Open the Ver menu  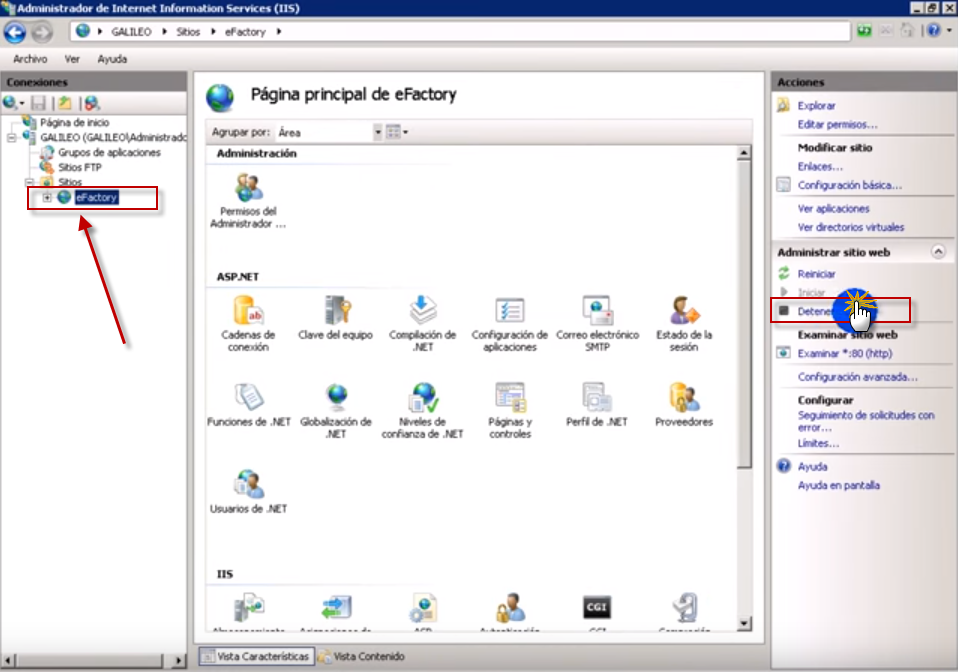pos(72,59)
